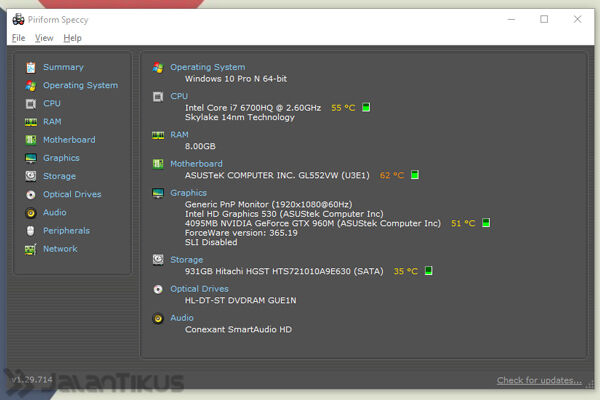
Task: Click the text ForceWare version: 365.19
Action: 241,233
